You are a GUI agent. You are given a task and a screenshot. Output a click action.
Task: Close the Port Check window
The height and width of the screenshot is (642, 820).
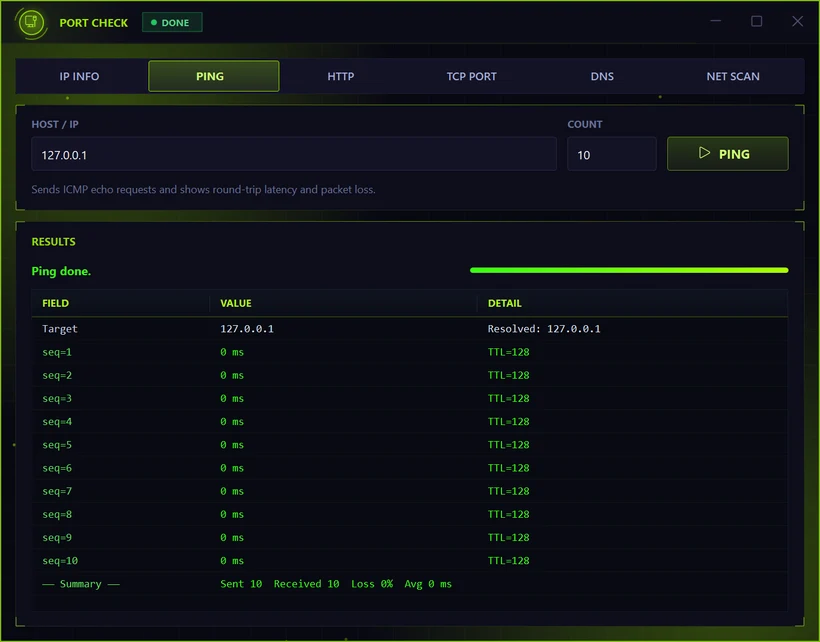point(797,21)
